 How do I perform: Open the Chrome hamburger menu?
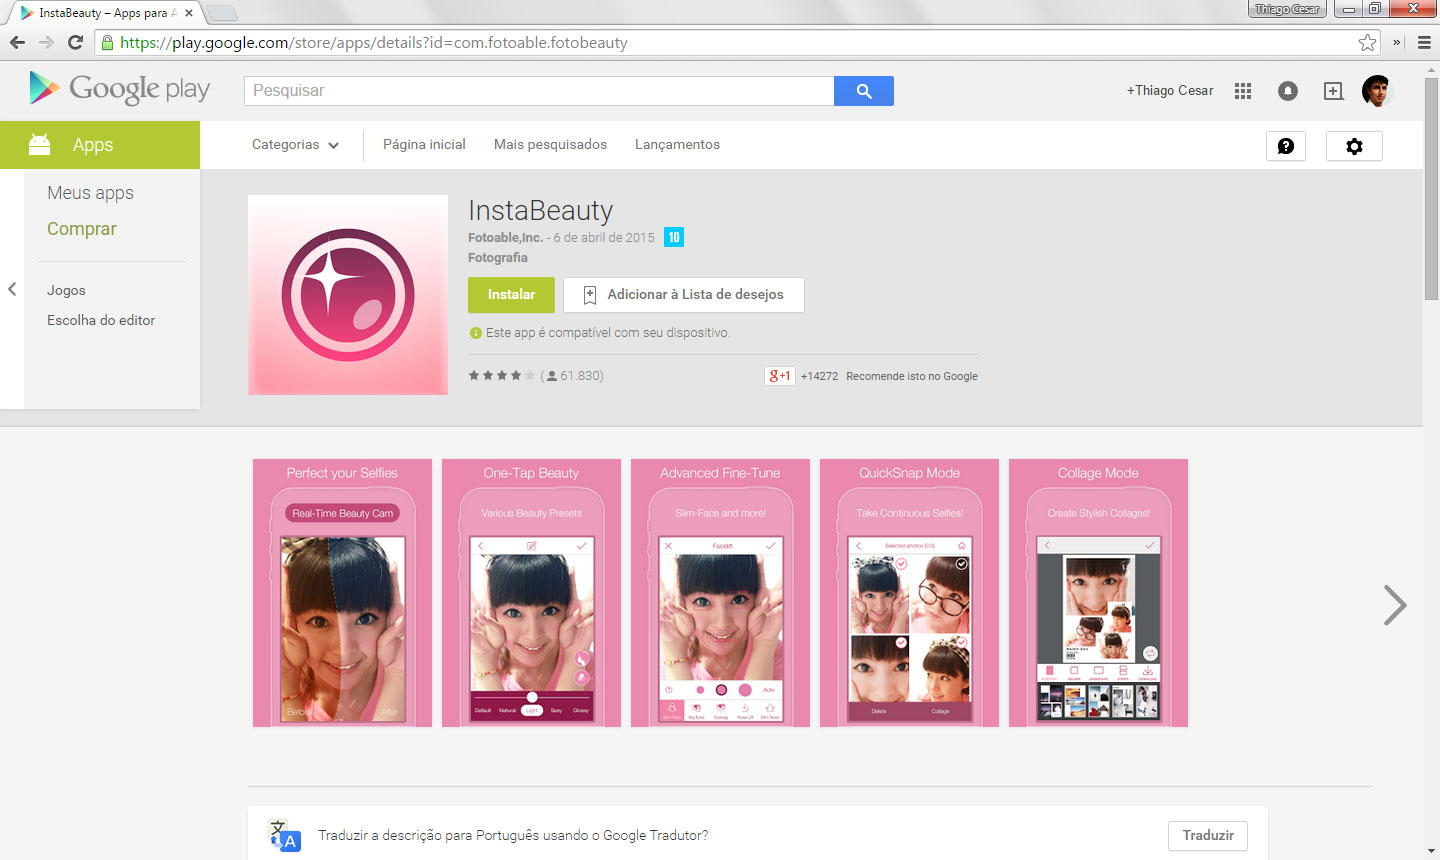[x=1424, y=42]
